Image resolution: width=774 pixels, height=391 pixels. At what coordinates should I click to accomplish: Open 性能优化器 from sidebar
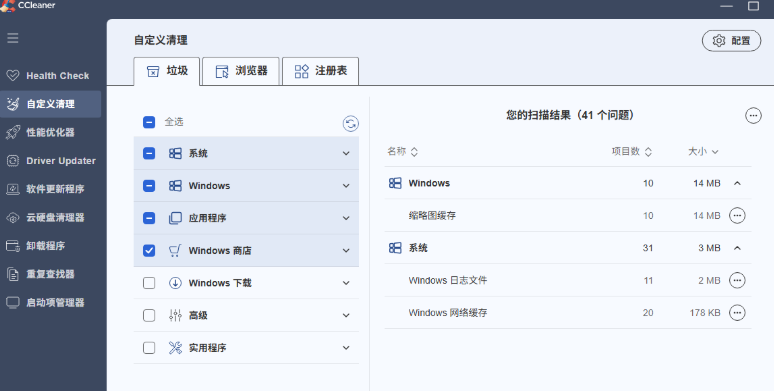pyautogui.click(x=50, y=132)
